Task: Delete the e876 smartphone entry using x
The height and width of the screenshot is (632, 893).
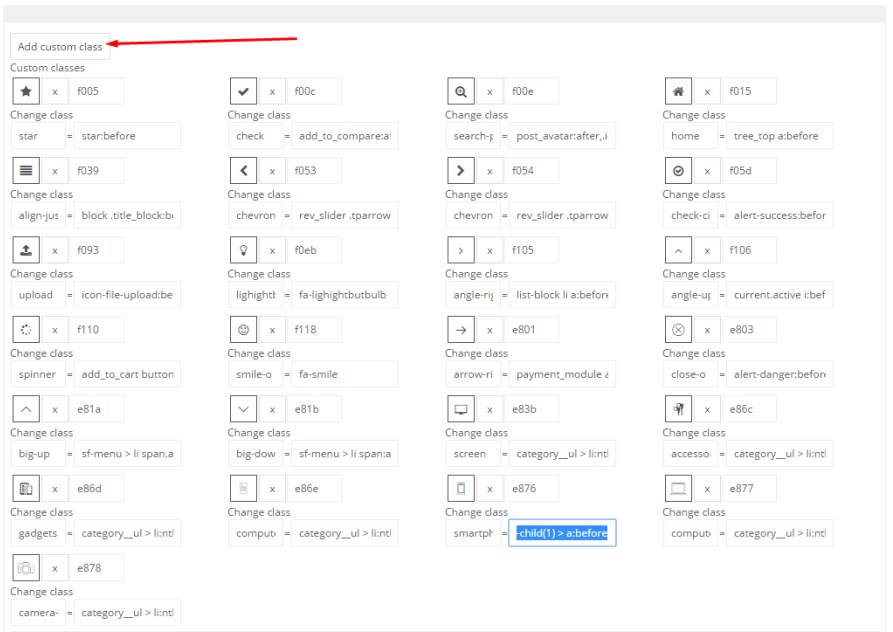Action: coord(489,489)
